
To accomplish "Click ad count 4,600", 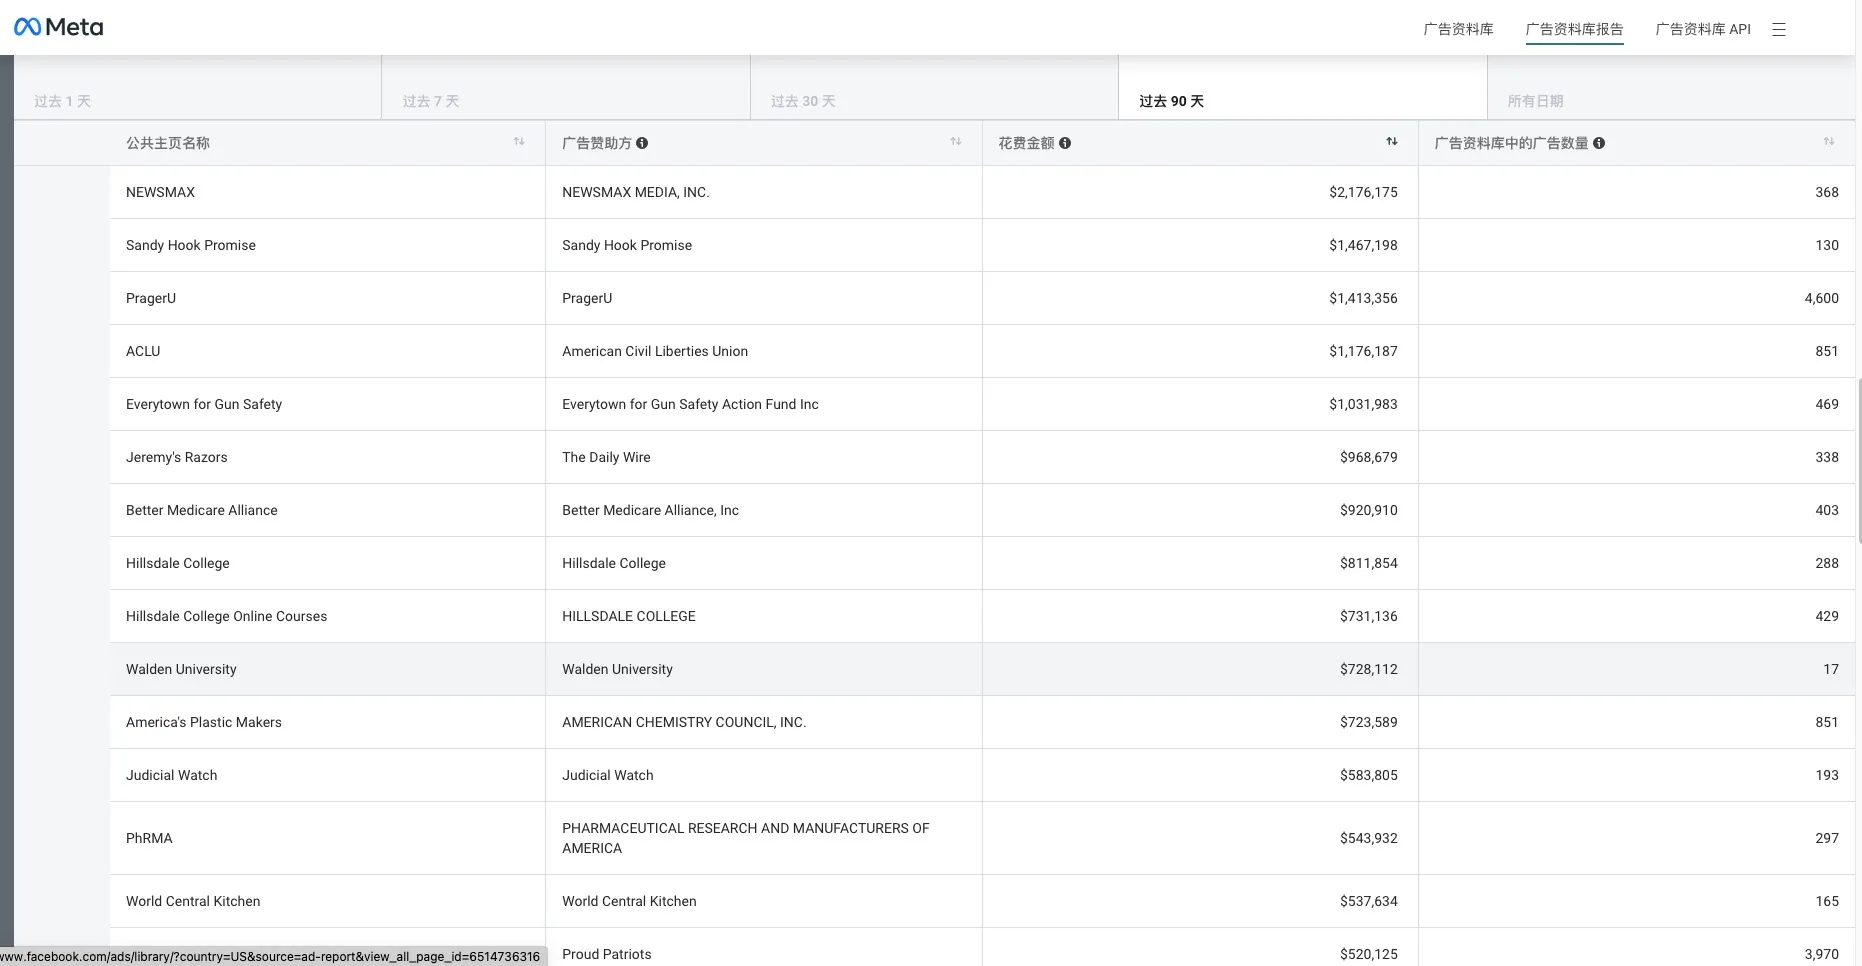I will tap(1821, 298).
